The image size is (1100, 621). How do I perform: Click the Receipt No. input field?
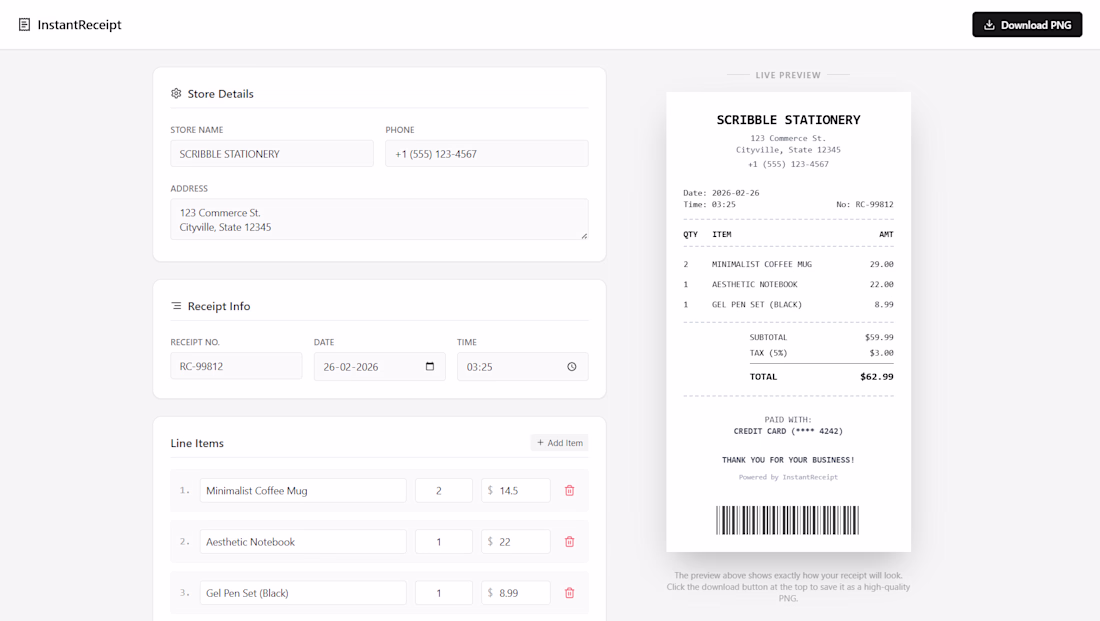[236, 367]
